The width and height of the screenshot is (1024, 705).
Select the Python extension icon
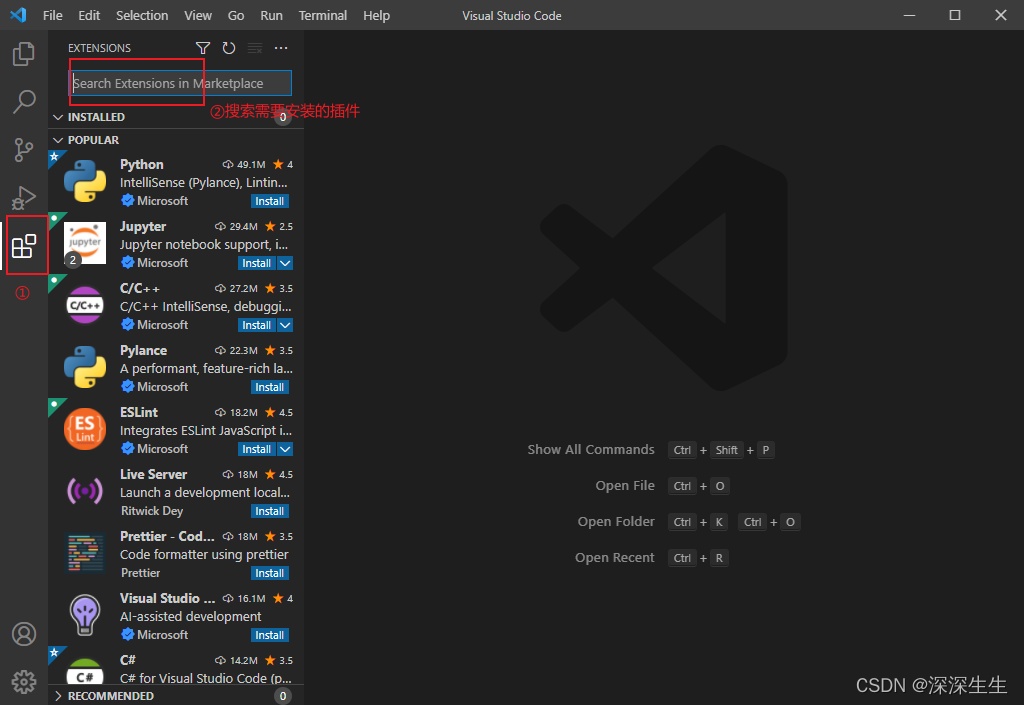tap(85, 181)
